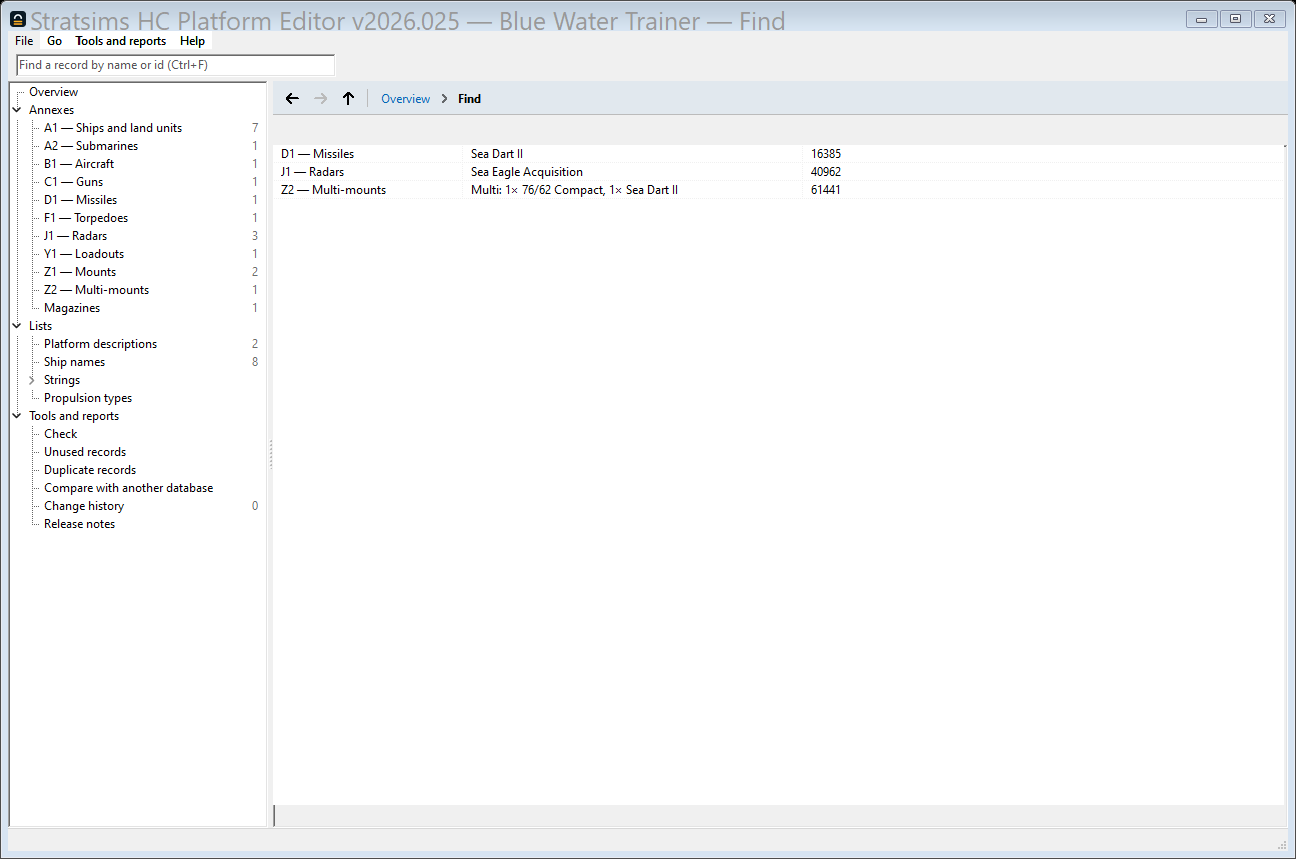Click the back navigation arrow
Viewport: 1296px width, 859px height.
click(292, 98)
